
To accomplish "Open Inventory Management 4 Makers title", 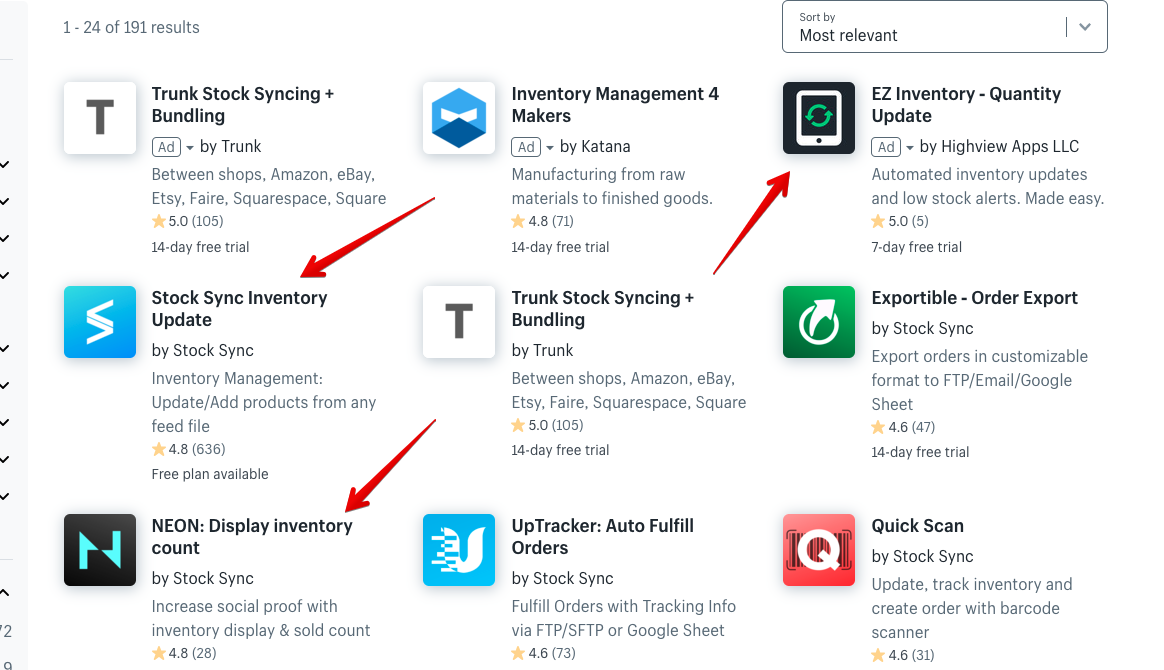I will click(x=614, y=105).
